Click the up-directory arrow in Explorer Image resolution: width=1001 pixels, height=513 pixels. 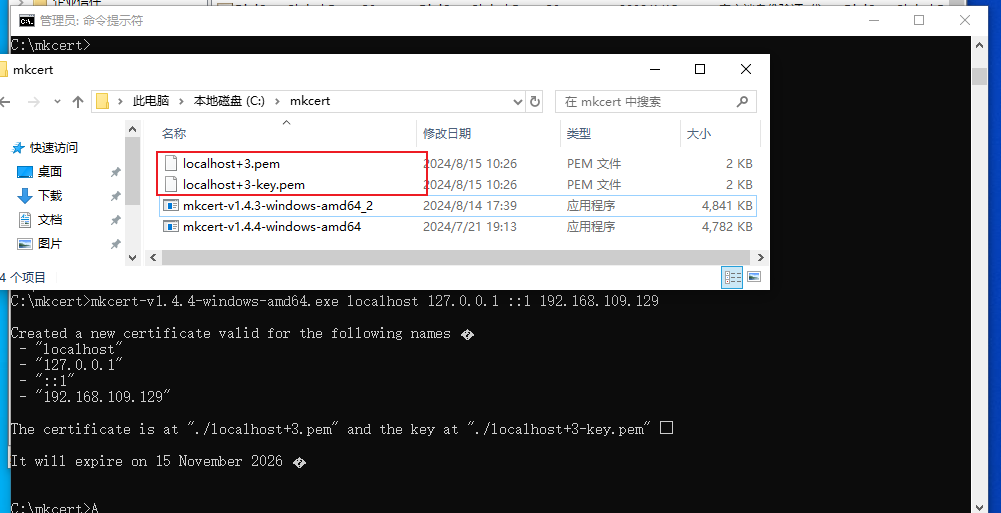pyautogui.click(x=78, y=101)
